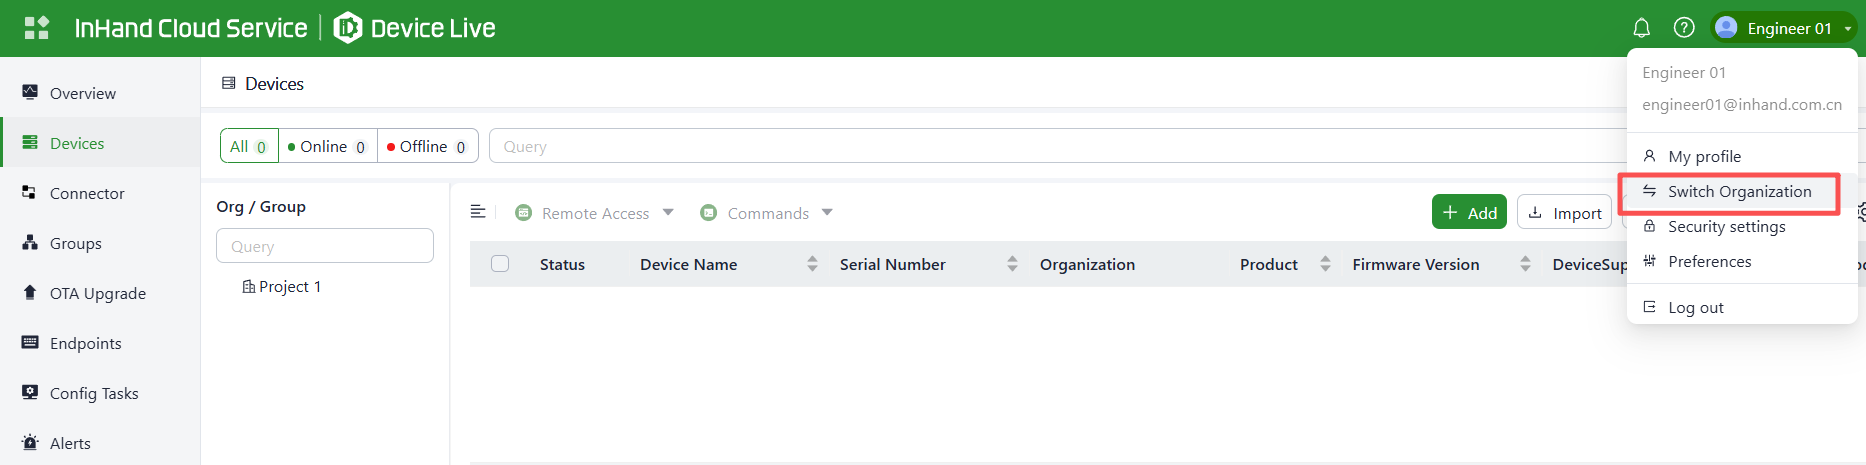The image size is (1866, 465).
Task: Open the help question mark icon
Action: click(1684, 28)
